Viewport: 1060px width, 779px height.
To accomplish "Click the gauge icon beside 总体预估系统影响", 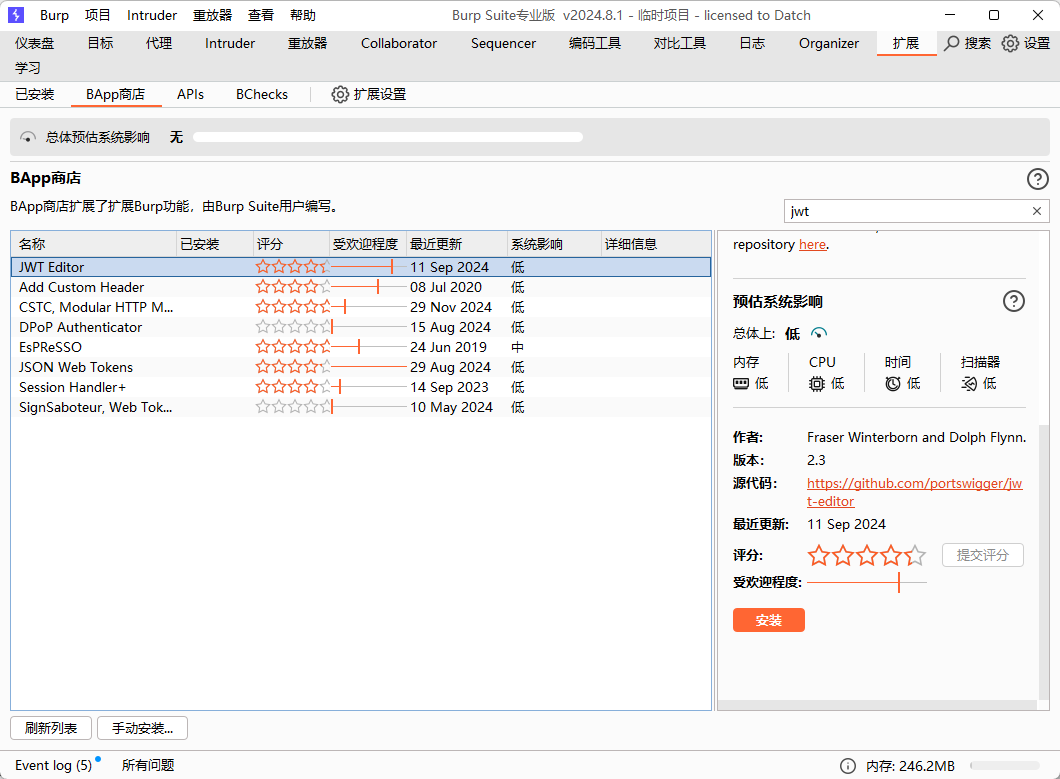I will pyautogui.click(x=28, y=137).
